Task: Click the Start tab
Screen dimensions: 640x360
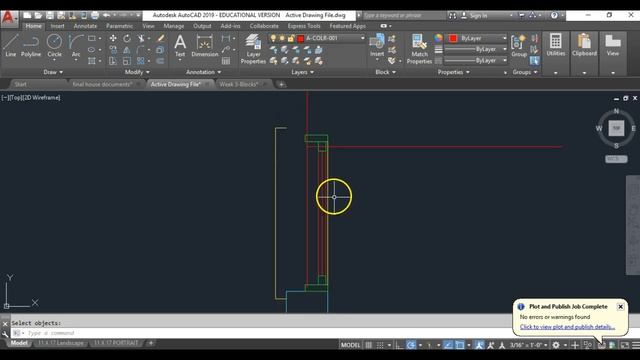Action: tap(20, 84)
